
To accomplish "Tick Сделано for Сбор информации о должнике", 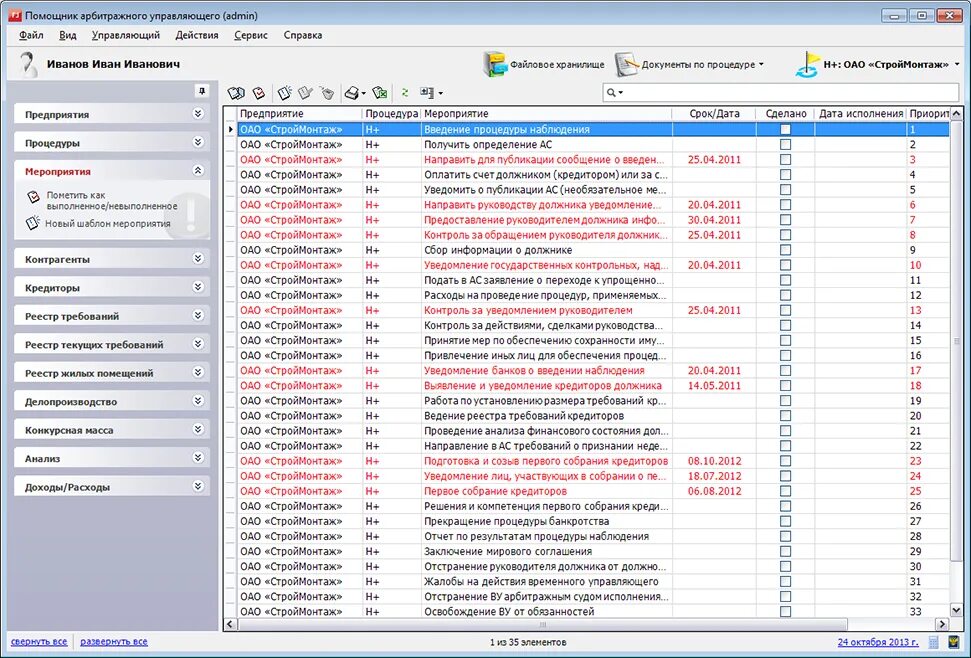I will click(x=785, y=250).
